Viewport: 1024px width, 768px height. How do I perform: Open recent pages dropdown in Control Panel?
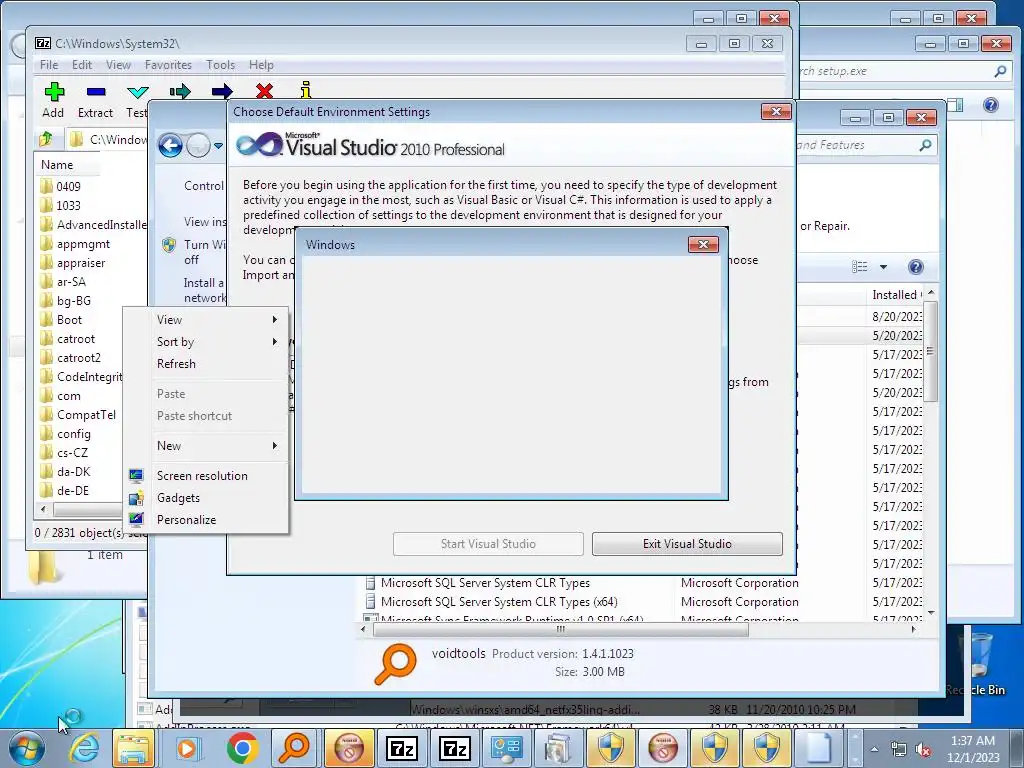[x=218, y=146]
